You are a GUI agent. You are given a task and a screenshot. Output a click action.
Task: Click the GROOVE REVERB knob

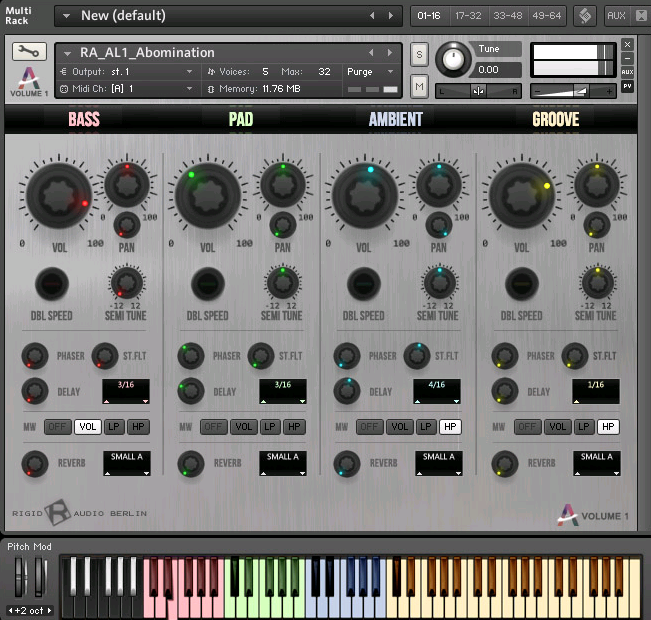[505, 463]
